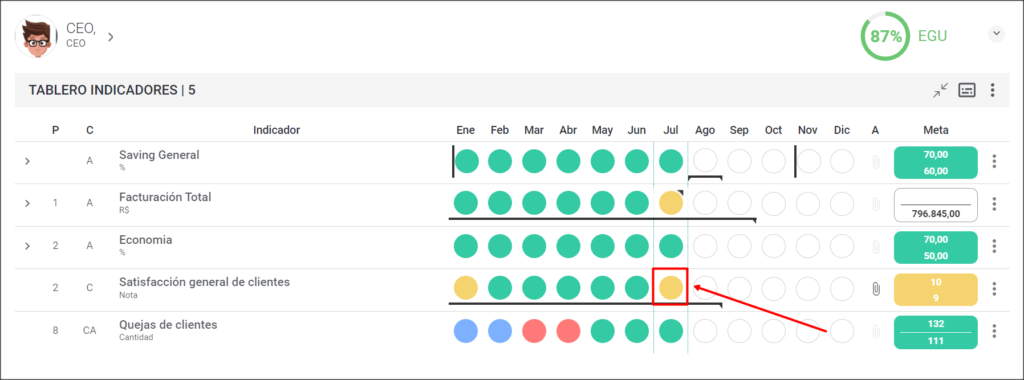The width and height of the screenshot is (1024, 380).
Task: Click Satisfacción meta 10 / 9 yellow box
Action: pyautogui.click(x=935, y=289)
